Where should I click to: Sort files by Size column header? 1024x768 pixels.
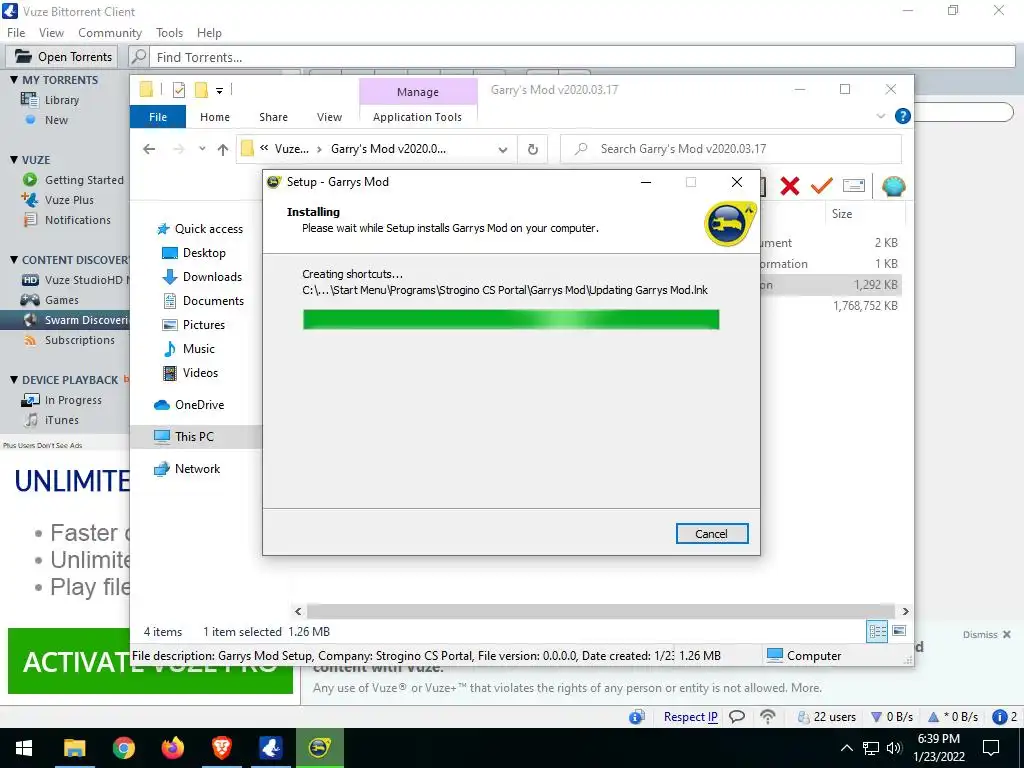(842, 214)
